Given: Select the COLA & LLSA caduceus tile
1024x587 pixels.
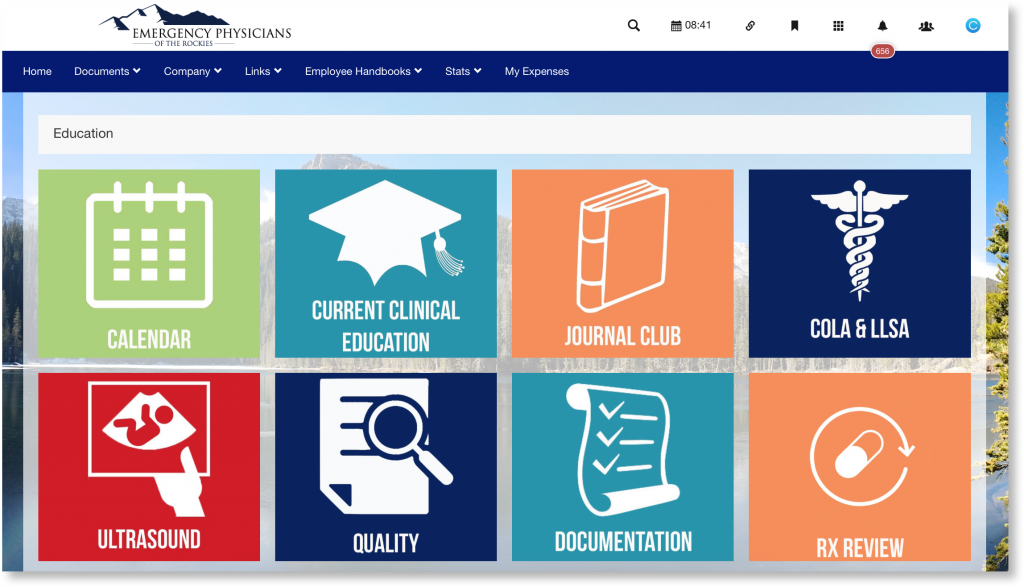Looking at the screenshot, I should tap(859, 263).
